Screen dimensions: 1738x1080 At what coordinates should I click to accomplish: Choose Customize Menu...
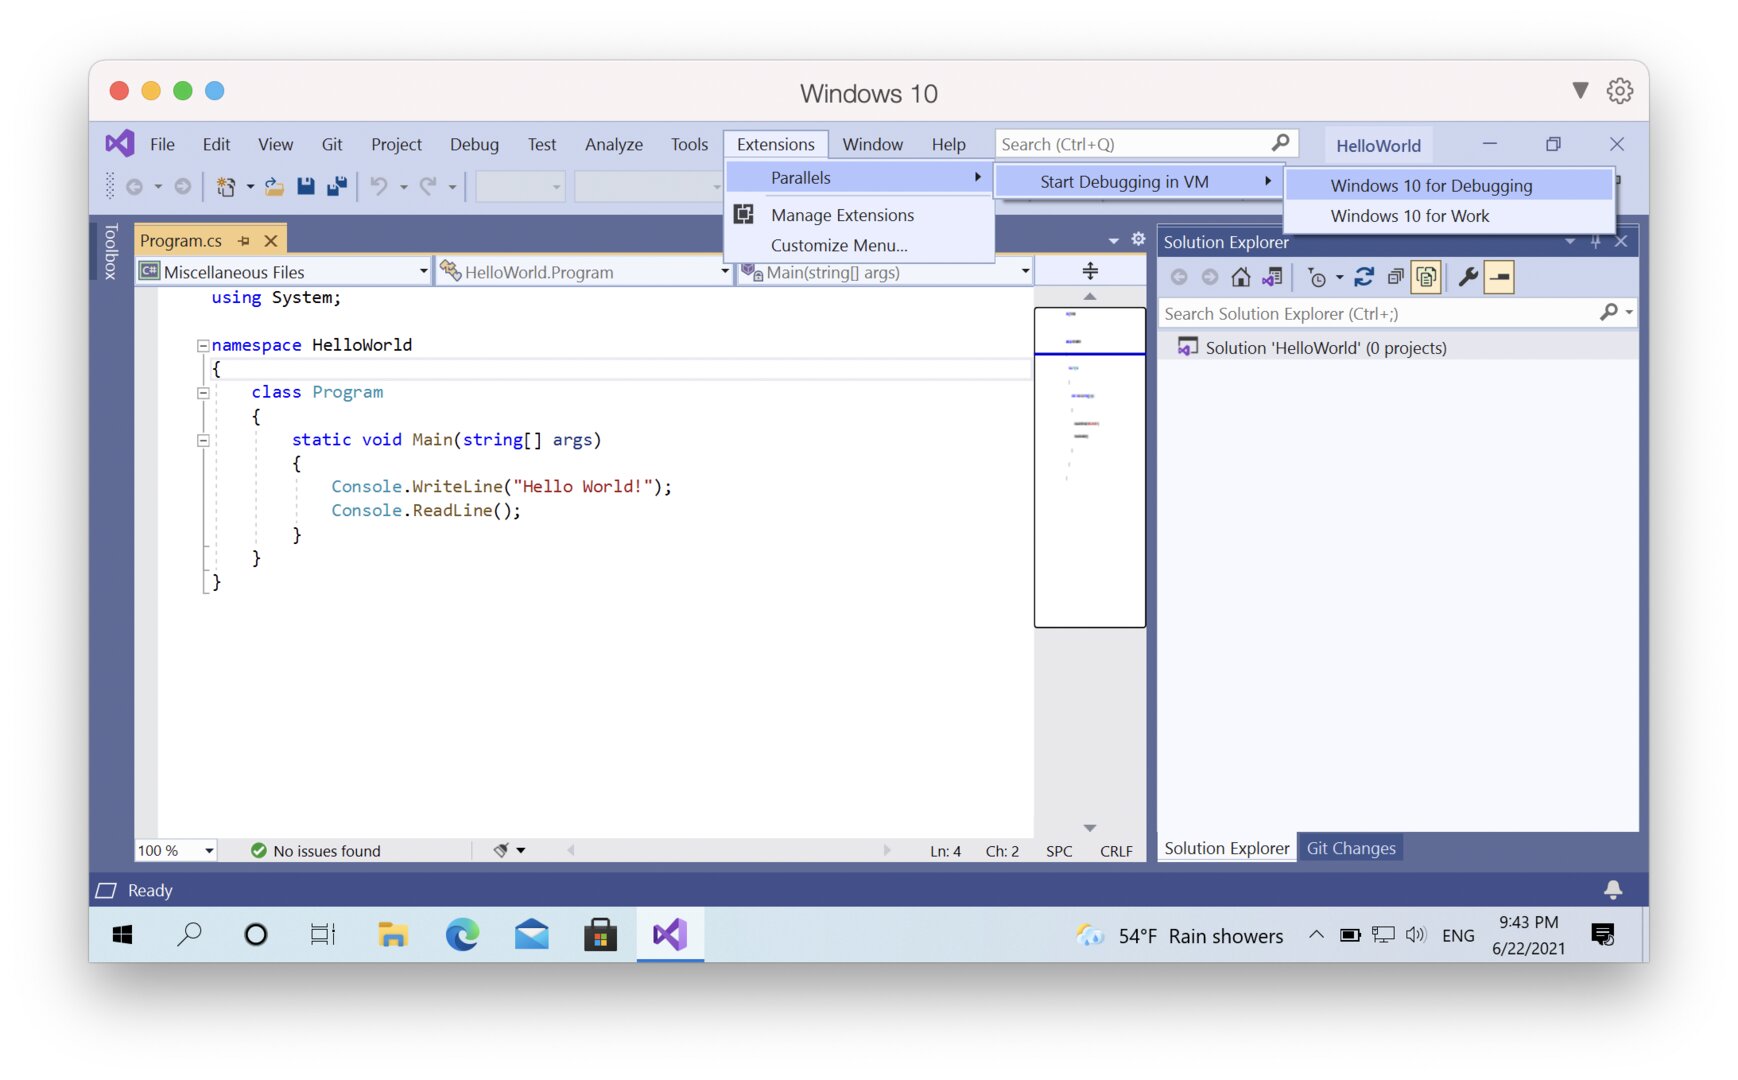click(x=859, y=245)
